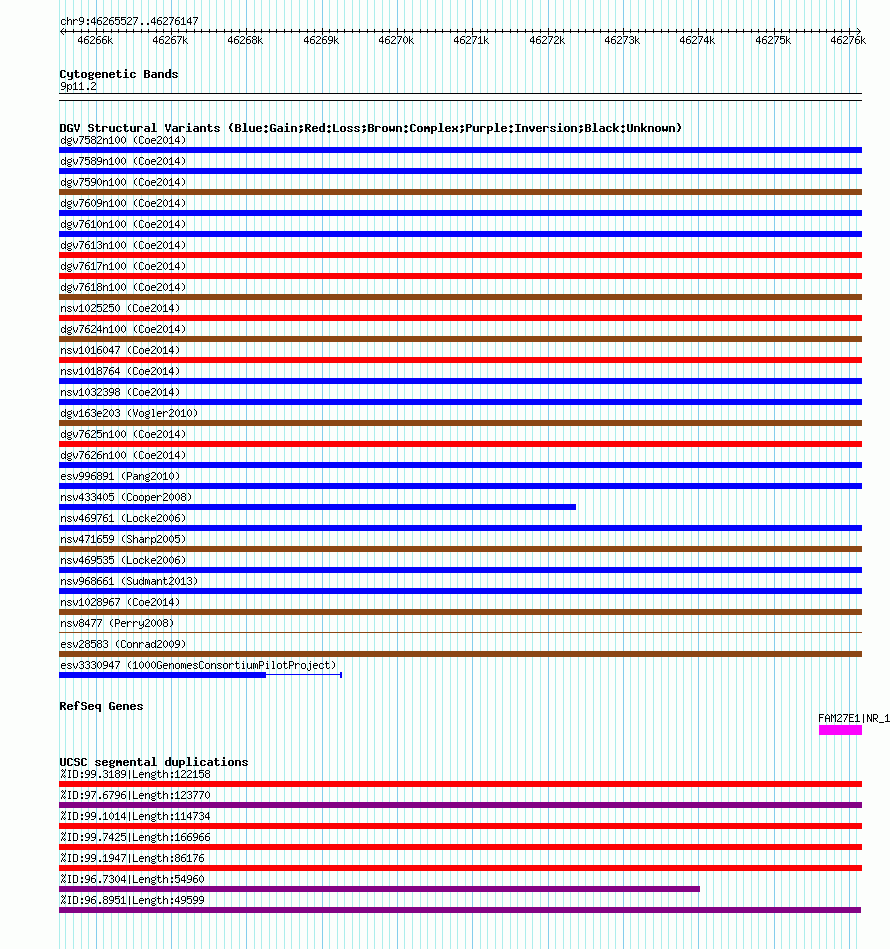The width and height of the screenshot is (890, 949).
Task: Open dgv163e203 (Vogler2010) label
Action: pyautogui.click(x=129, y=413)
